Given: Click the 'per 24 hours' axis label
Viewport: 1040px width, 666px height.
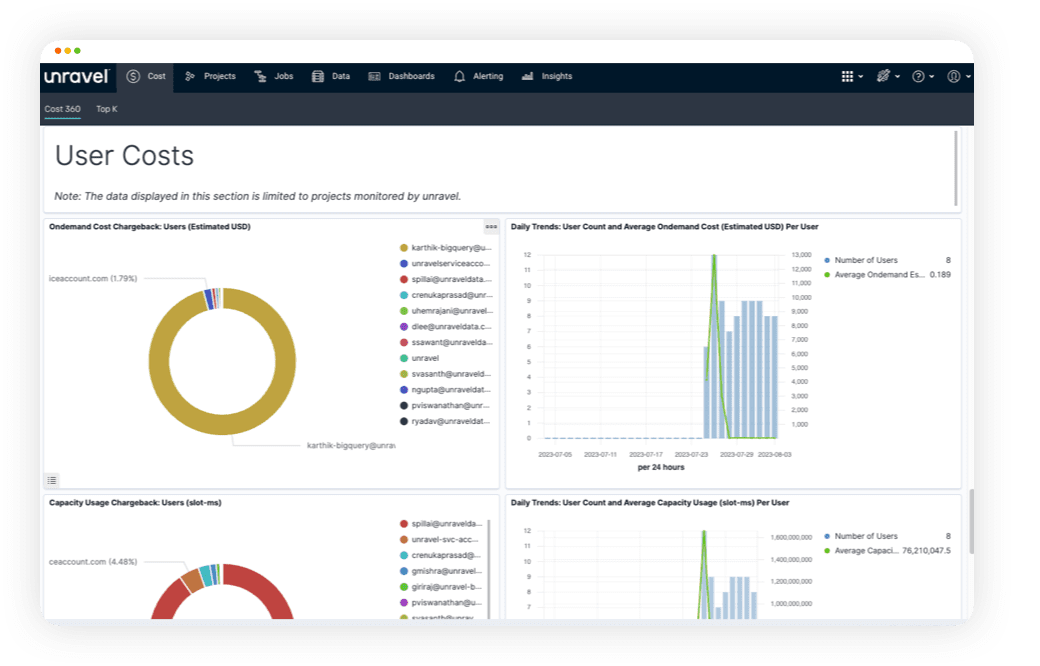Looking at the screenshot, I should (661, 468).
